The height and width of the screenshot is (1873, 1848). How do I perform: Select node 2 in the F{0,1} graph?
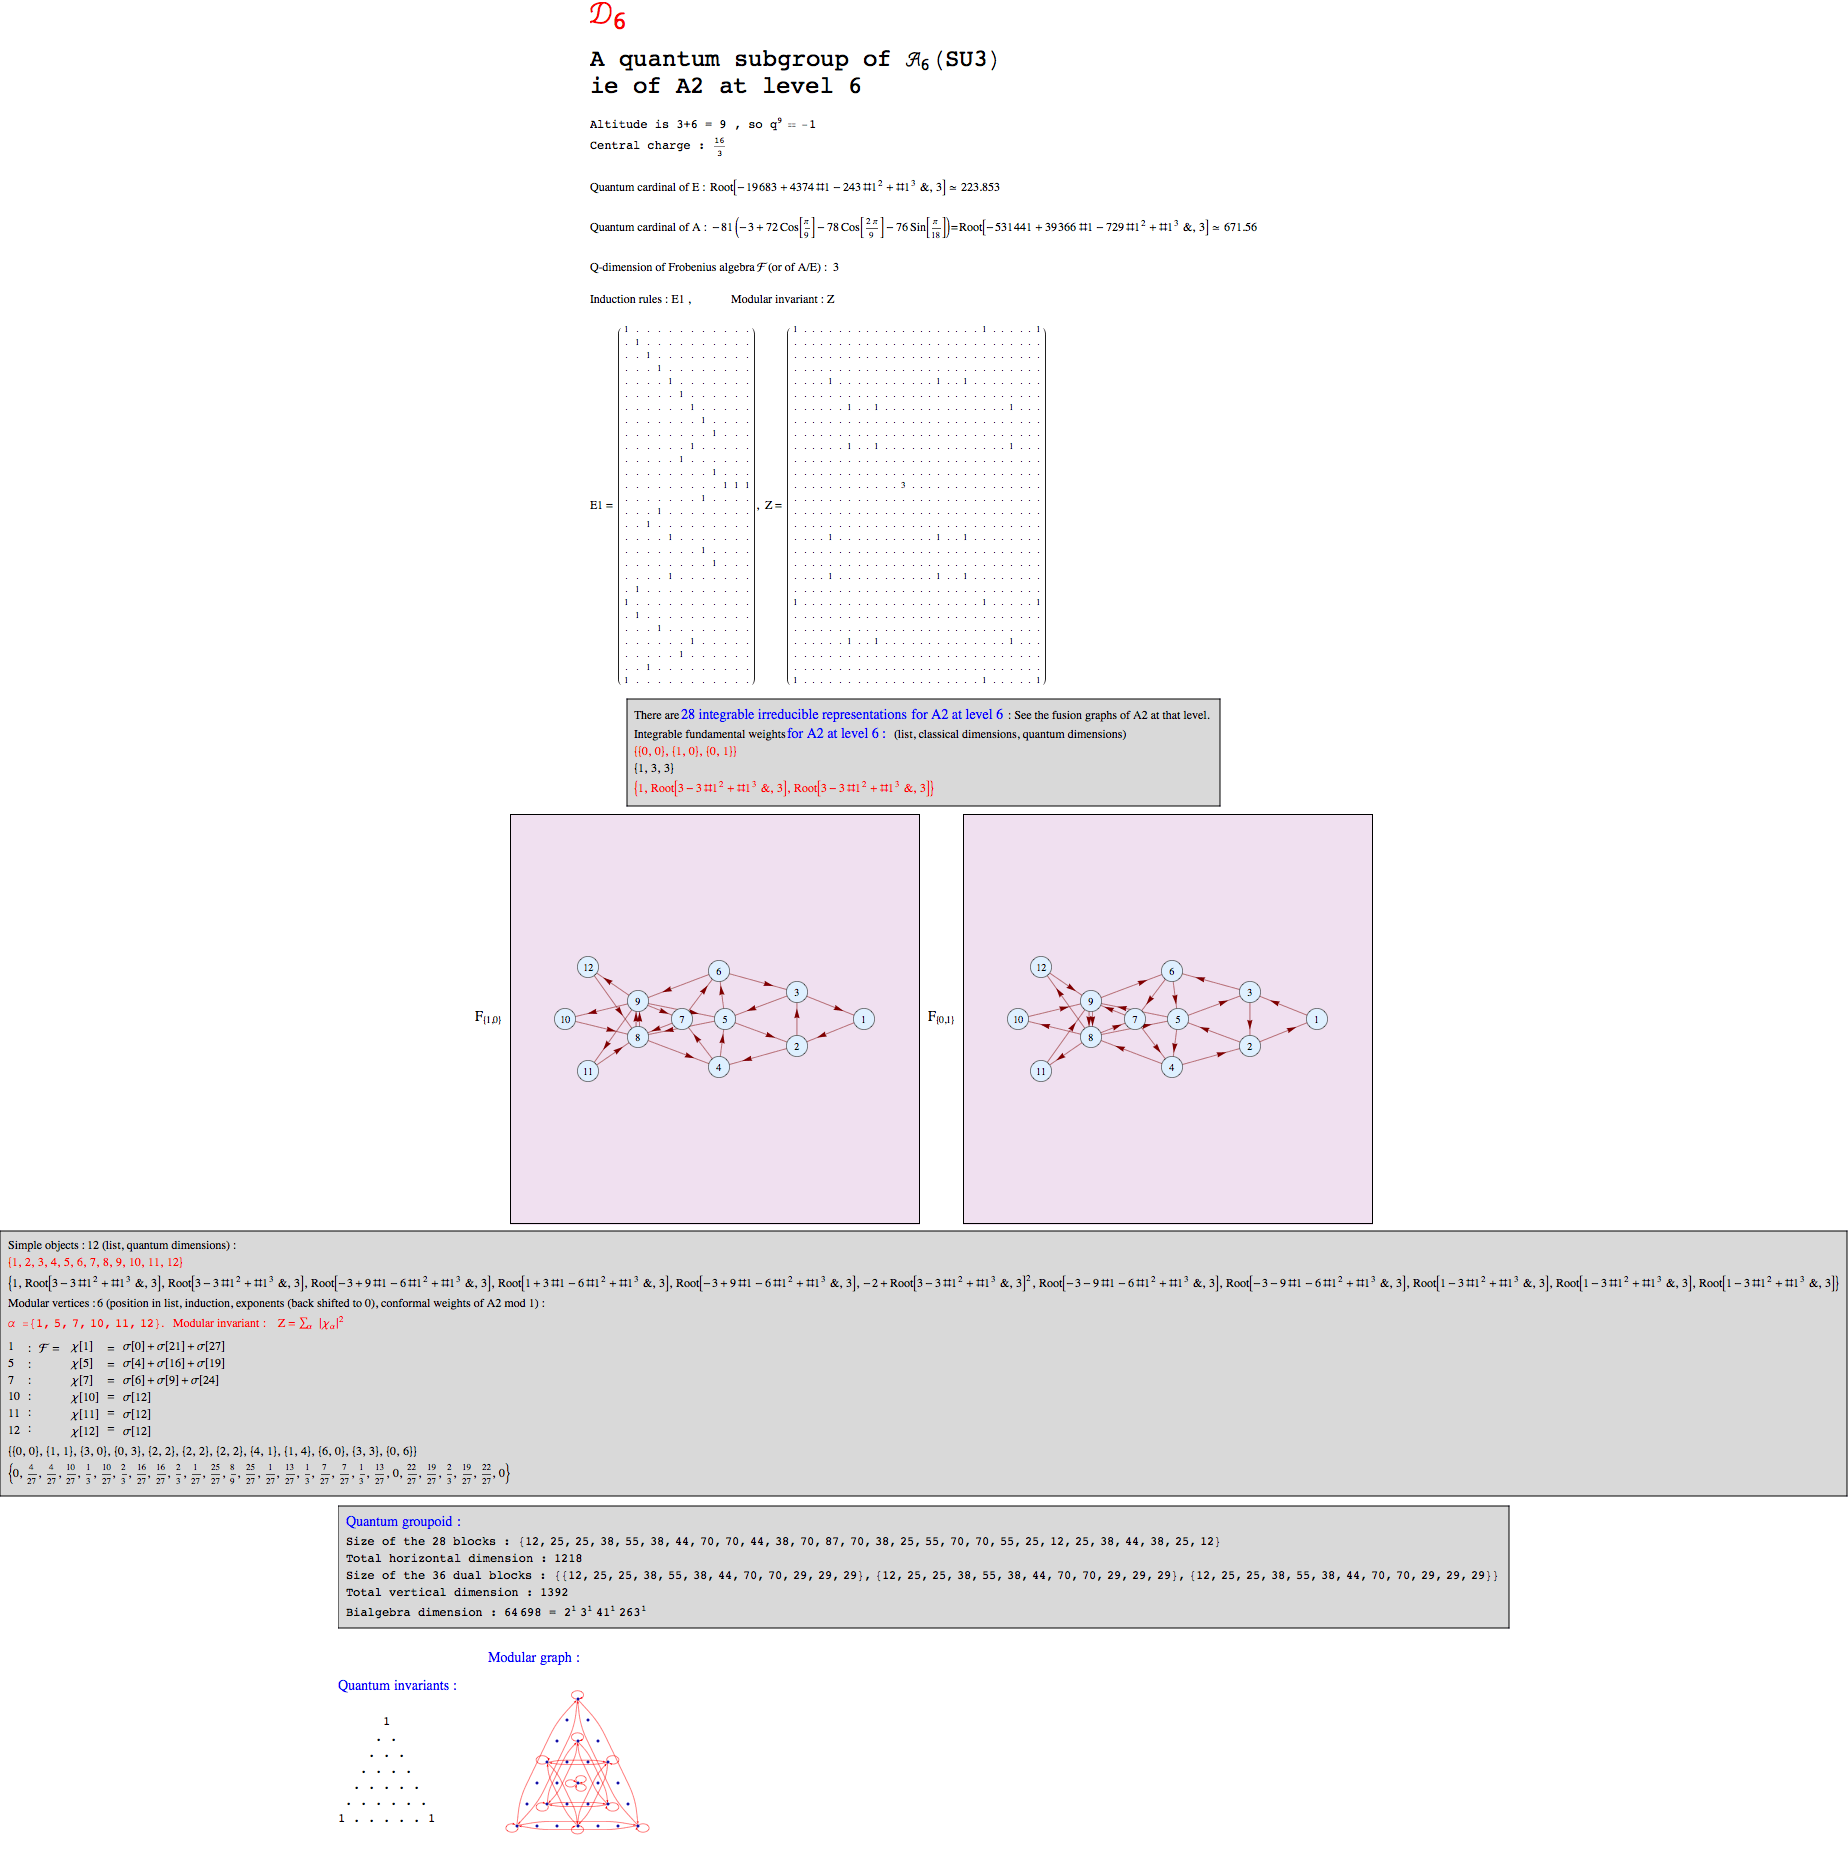click(x=1250, y=1046)
